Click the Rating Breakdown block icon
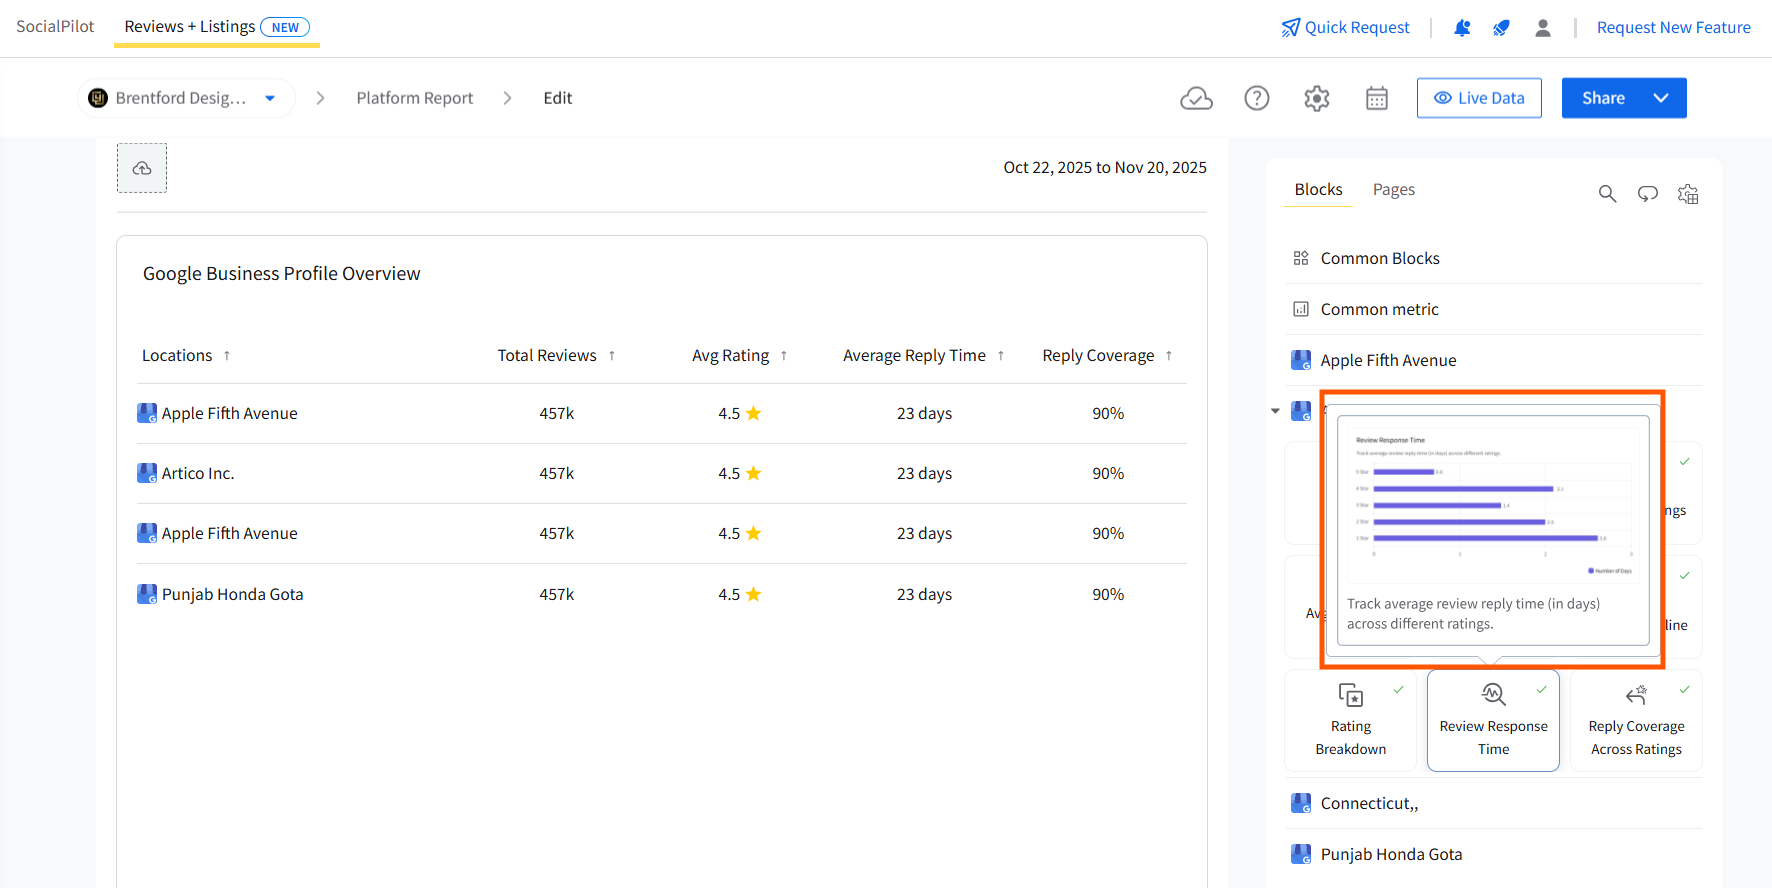The height and width of the screenshot is (888, 1772). tap(1351, 695)
